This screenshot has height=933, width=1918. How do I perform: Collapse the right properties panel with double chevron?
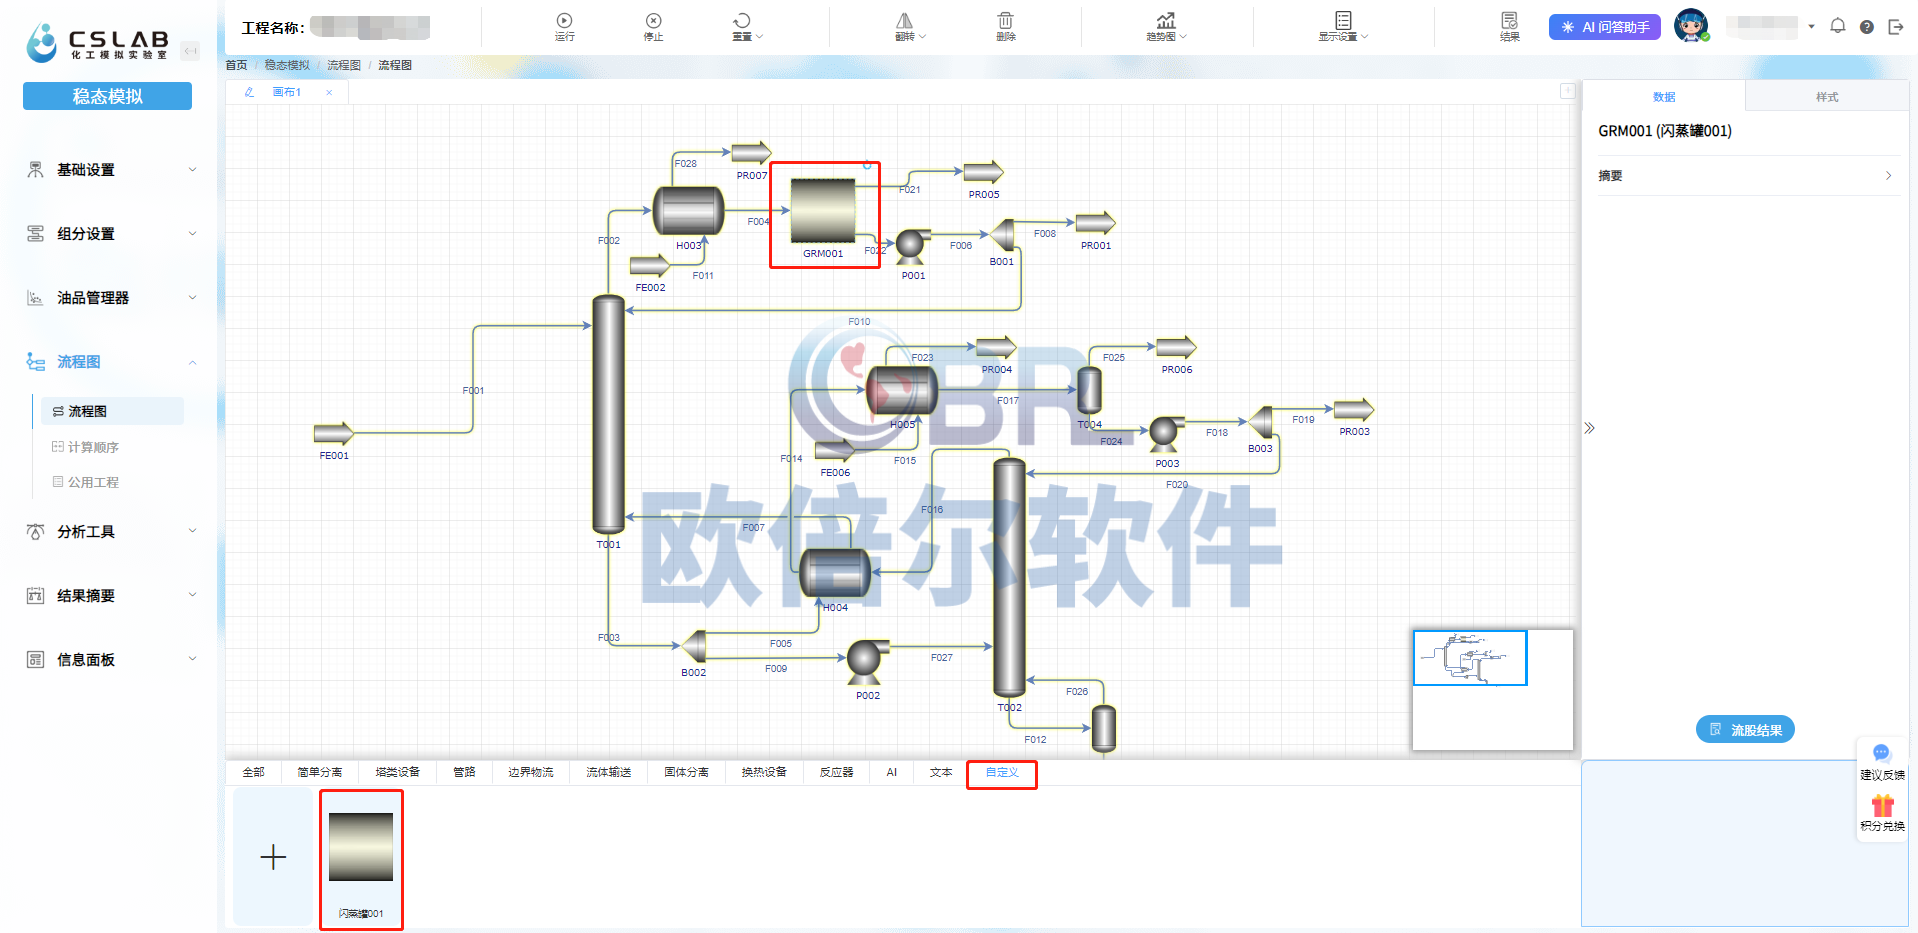tap(1589, 428)
